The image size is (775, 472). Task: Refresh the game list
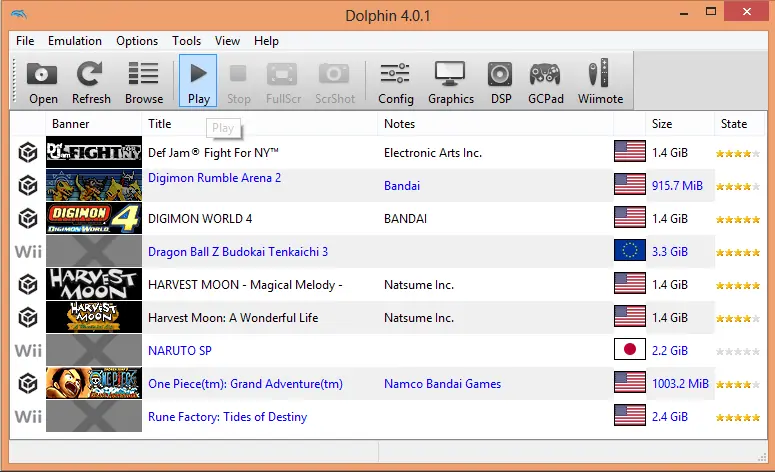pyautogui.click(x=91, y=82)
